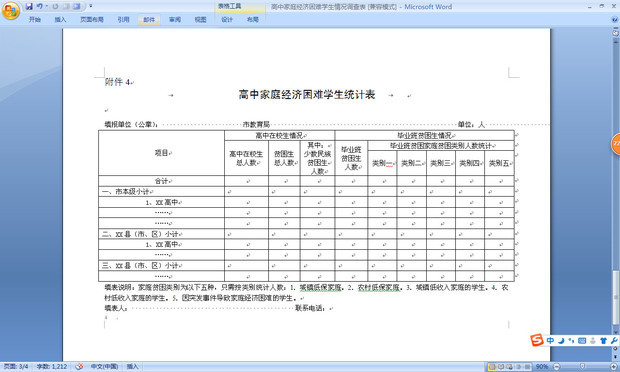
Task: Click the 类别三 column header
Action: (x=440, y=163)
